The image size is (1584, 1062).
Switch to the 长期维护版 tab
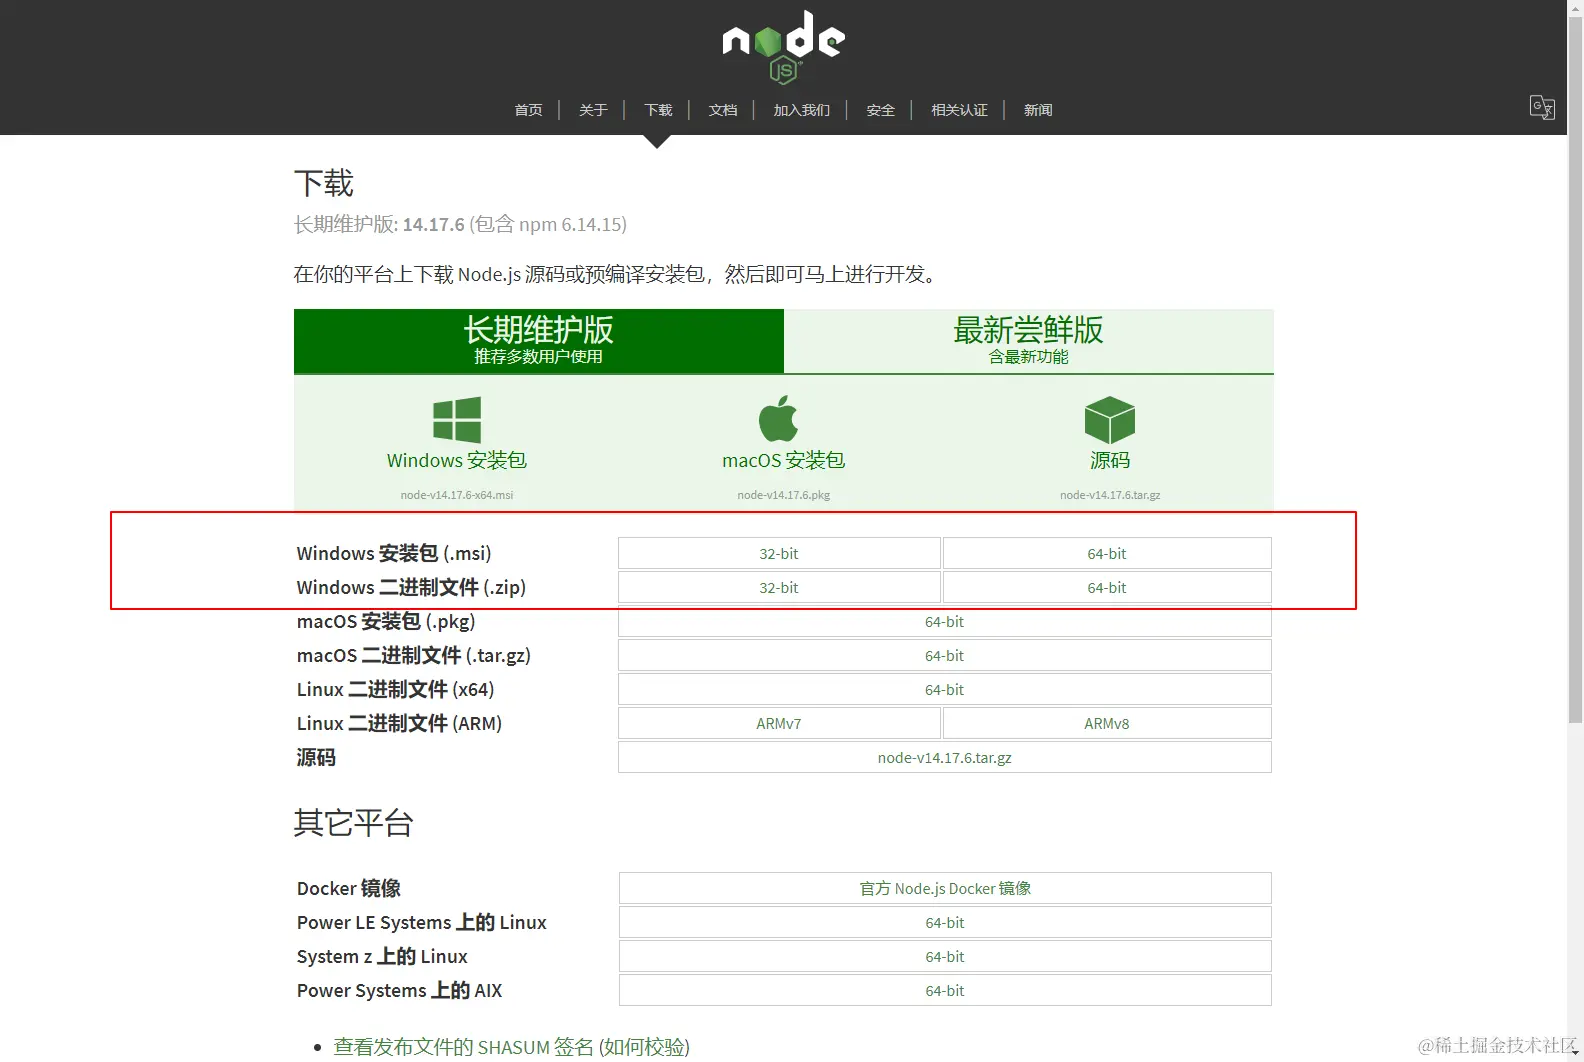coord(539,341)
